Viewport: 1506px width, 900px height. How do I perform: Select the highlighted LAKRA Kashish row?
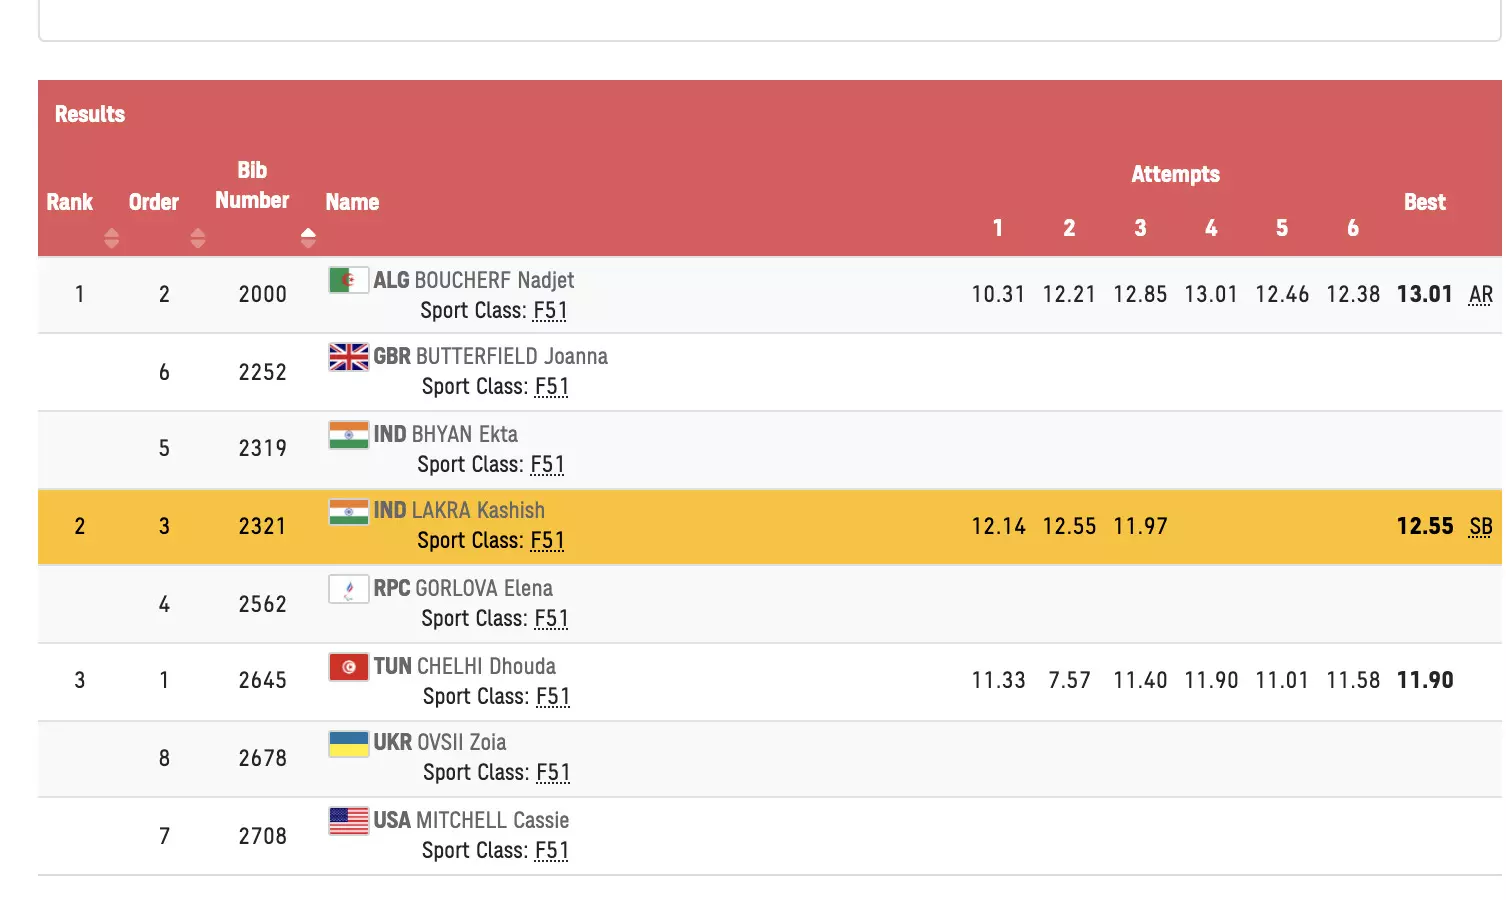(x=760, y=527)
